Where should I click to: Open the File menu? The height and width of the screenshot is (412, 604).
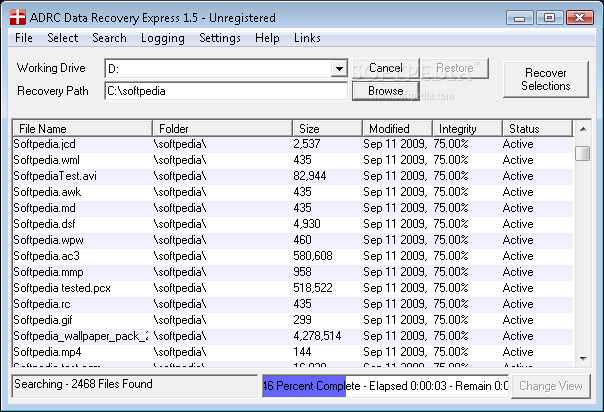(x=24, y=38)
